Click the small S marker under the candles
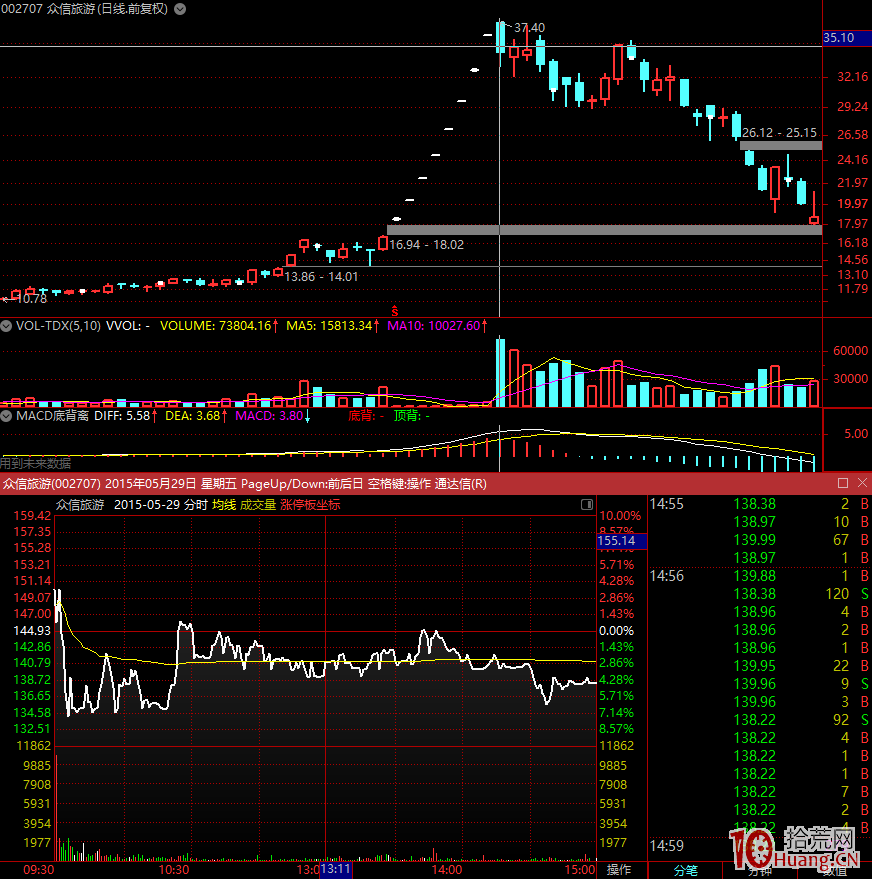 395,309
